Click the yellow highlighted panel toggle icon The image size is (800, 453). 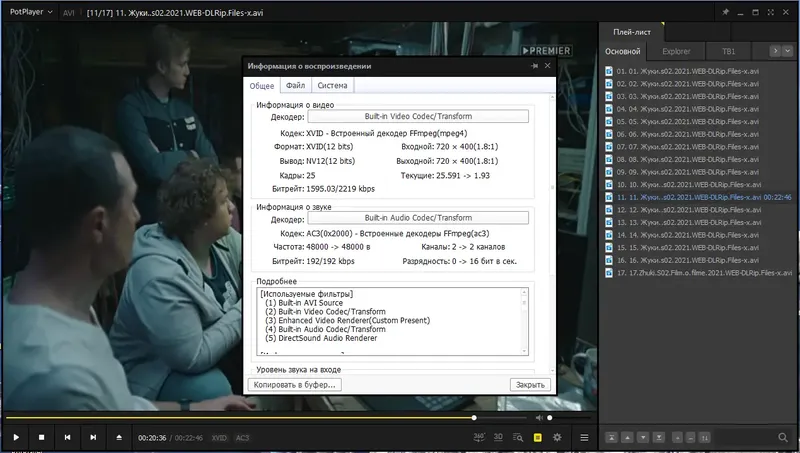coord(537,437)
